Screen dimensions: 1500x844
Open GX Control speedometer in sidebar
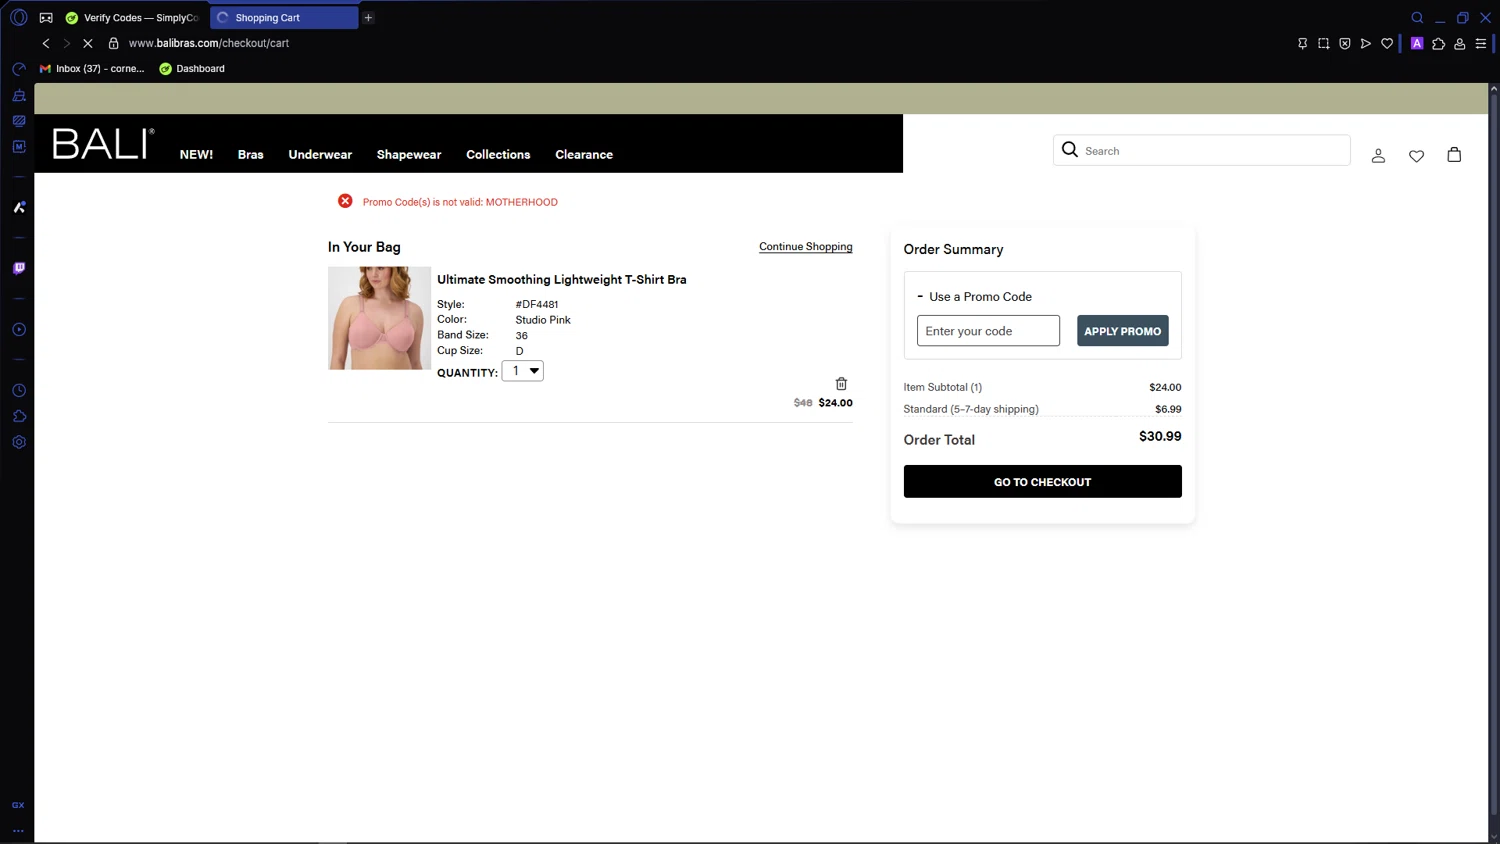pos(19,69)
